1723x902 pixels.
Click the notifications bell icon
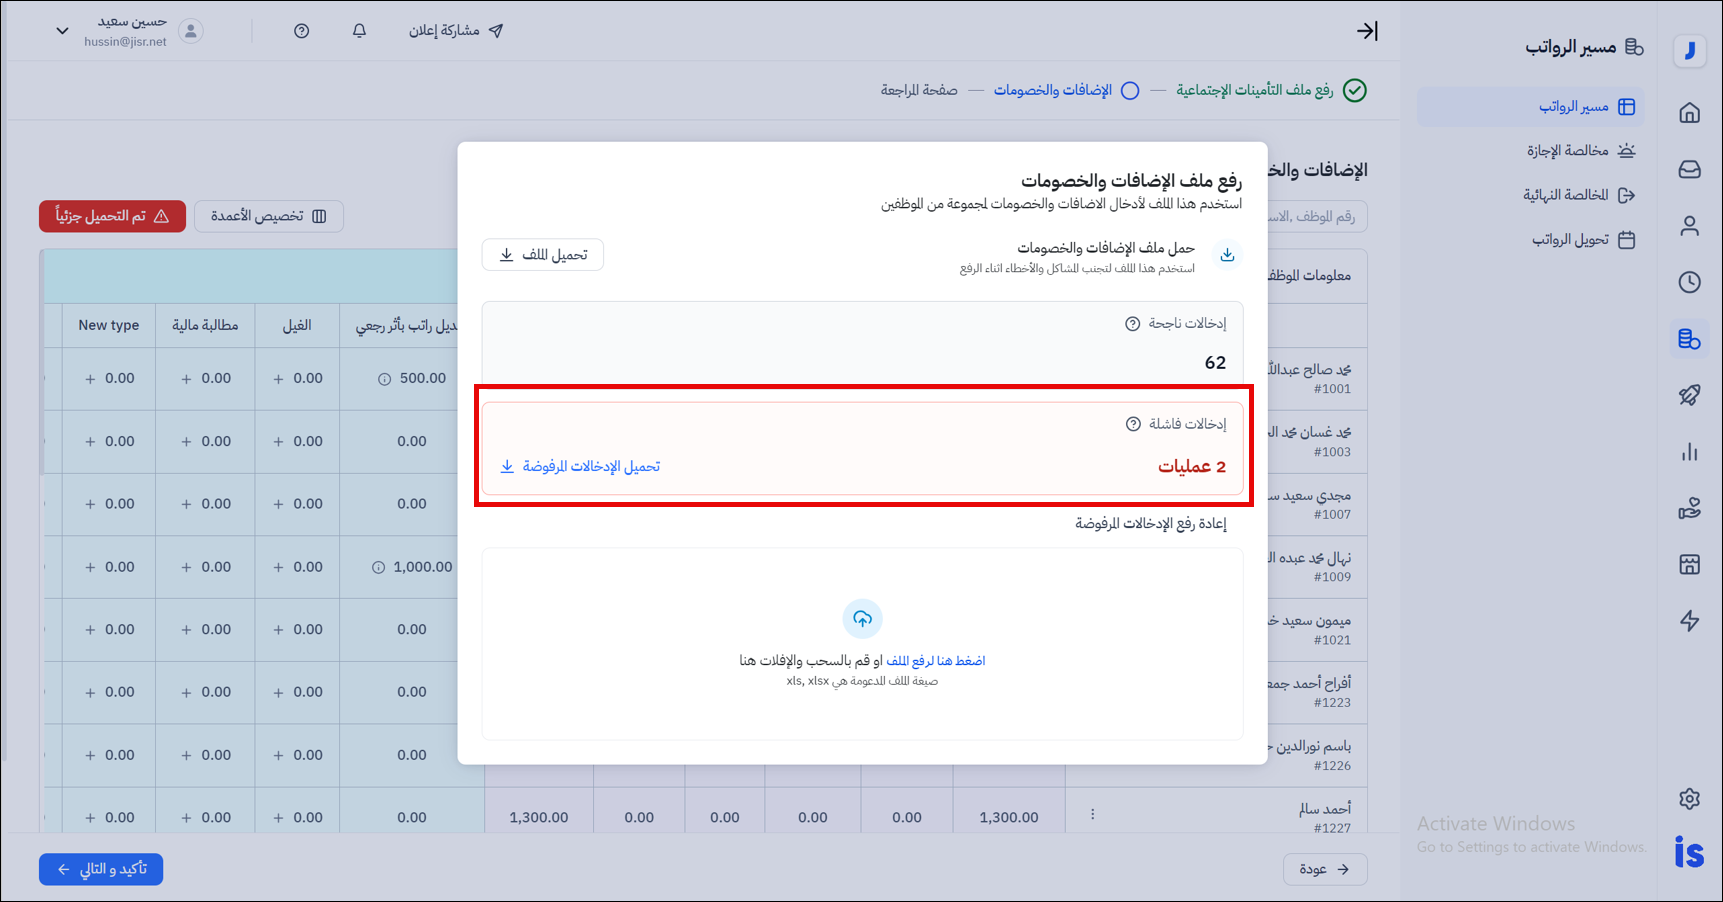tap(359, 31)
